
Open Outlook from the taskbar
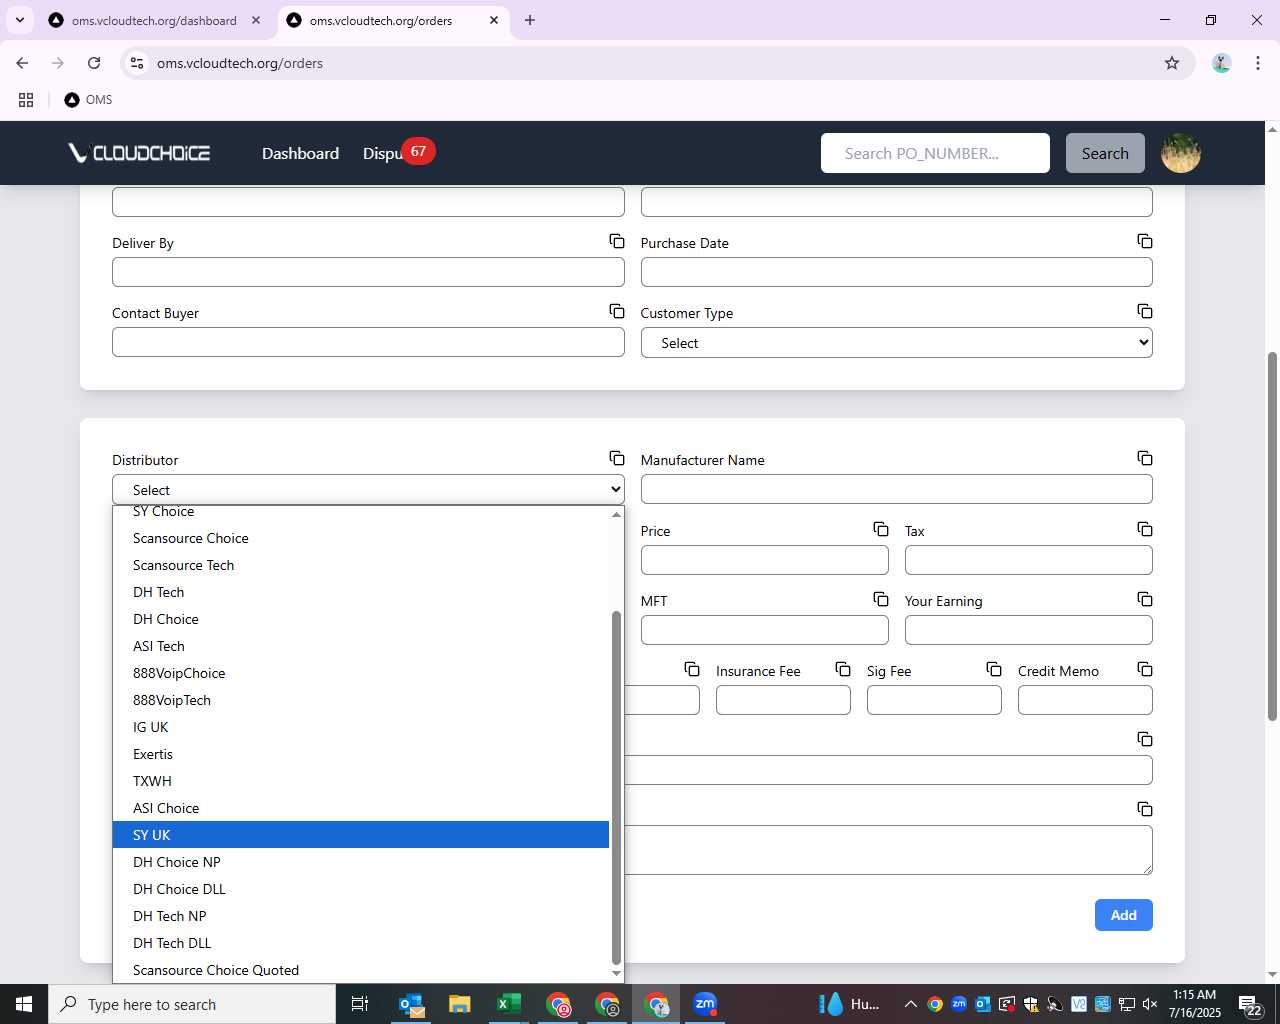411,1004
